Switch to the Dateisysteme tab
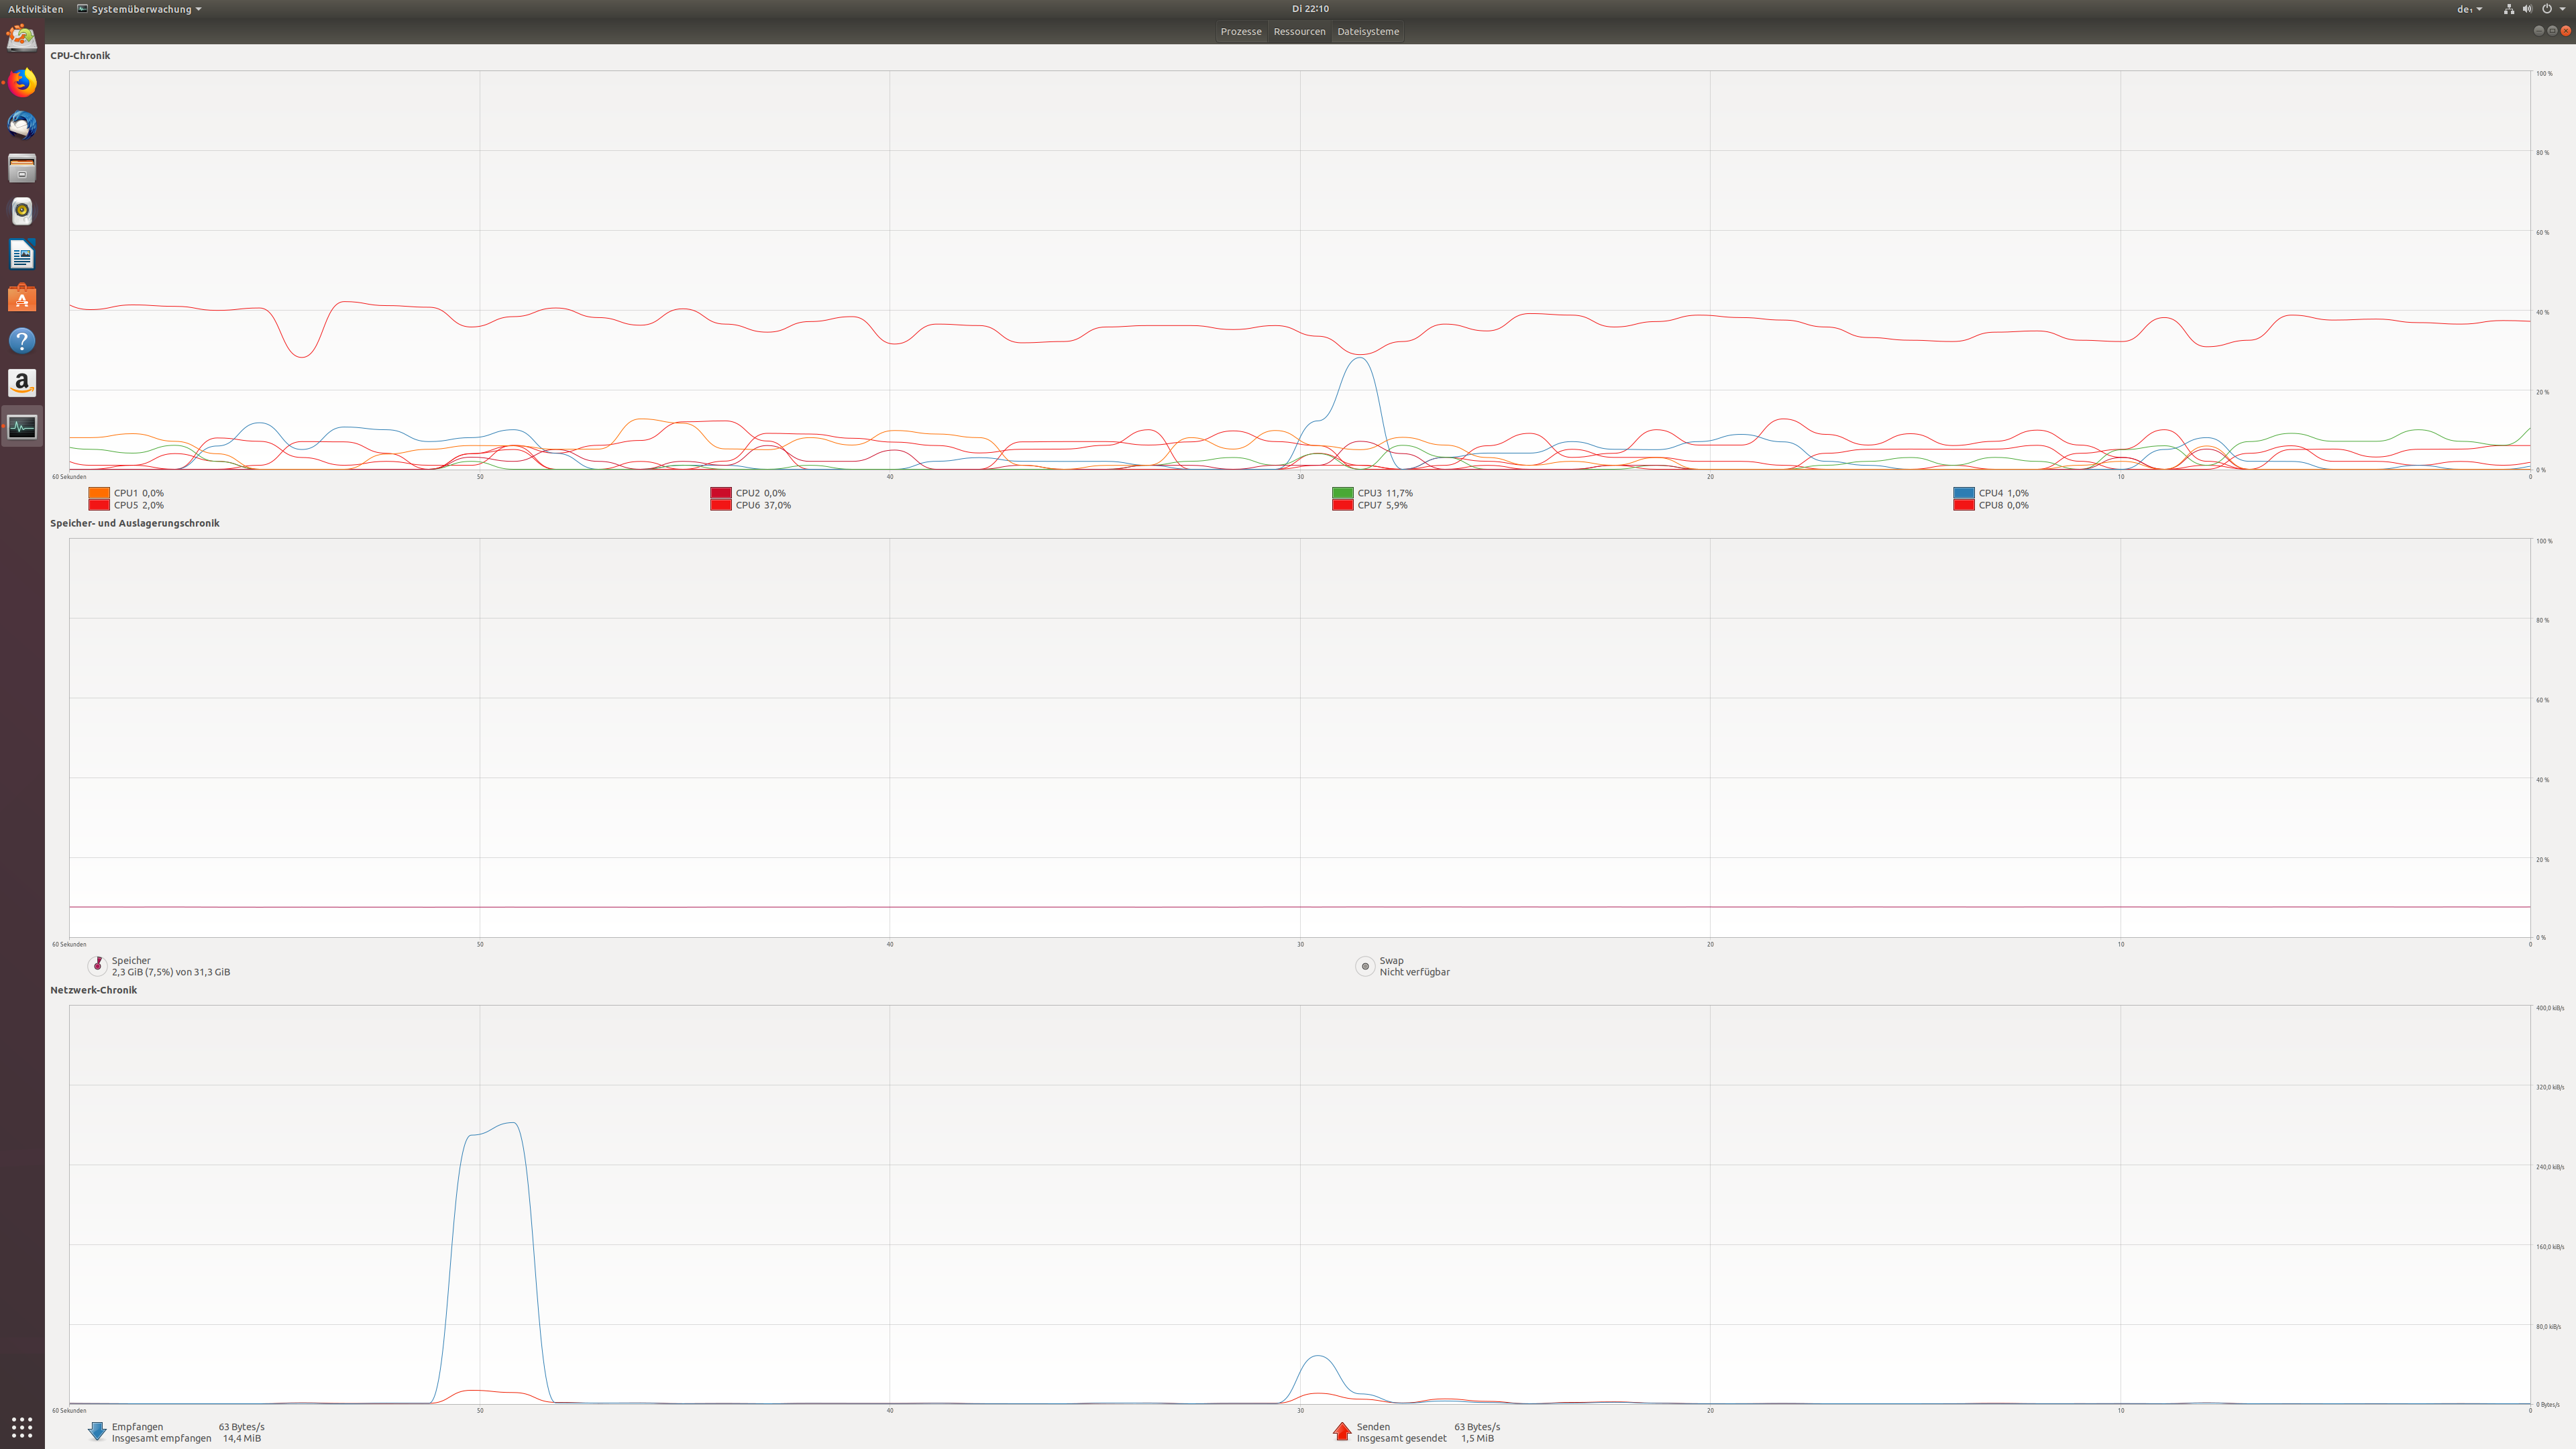This screenshot has height=1449, width=2576. coord(1367,31)
